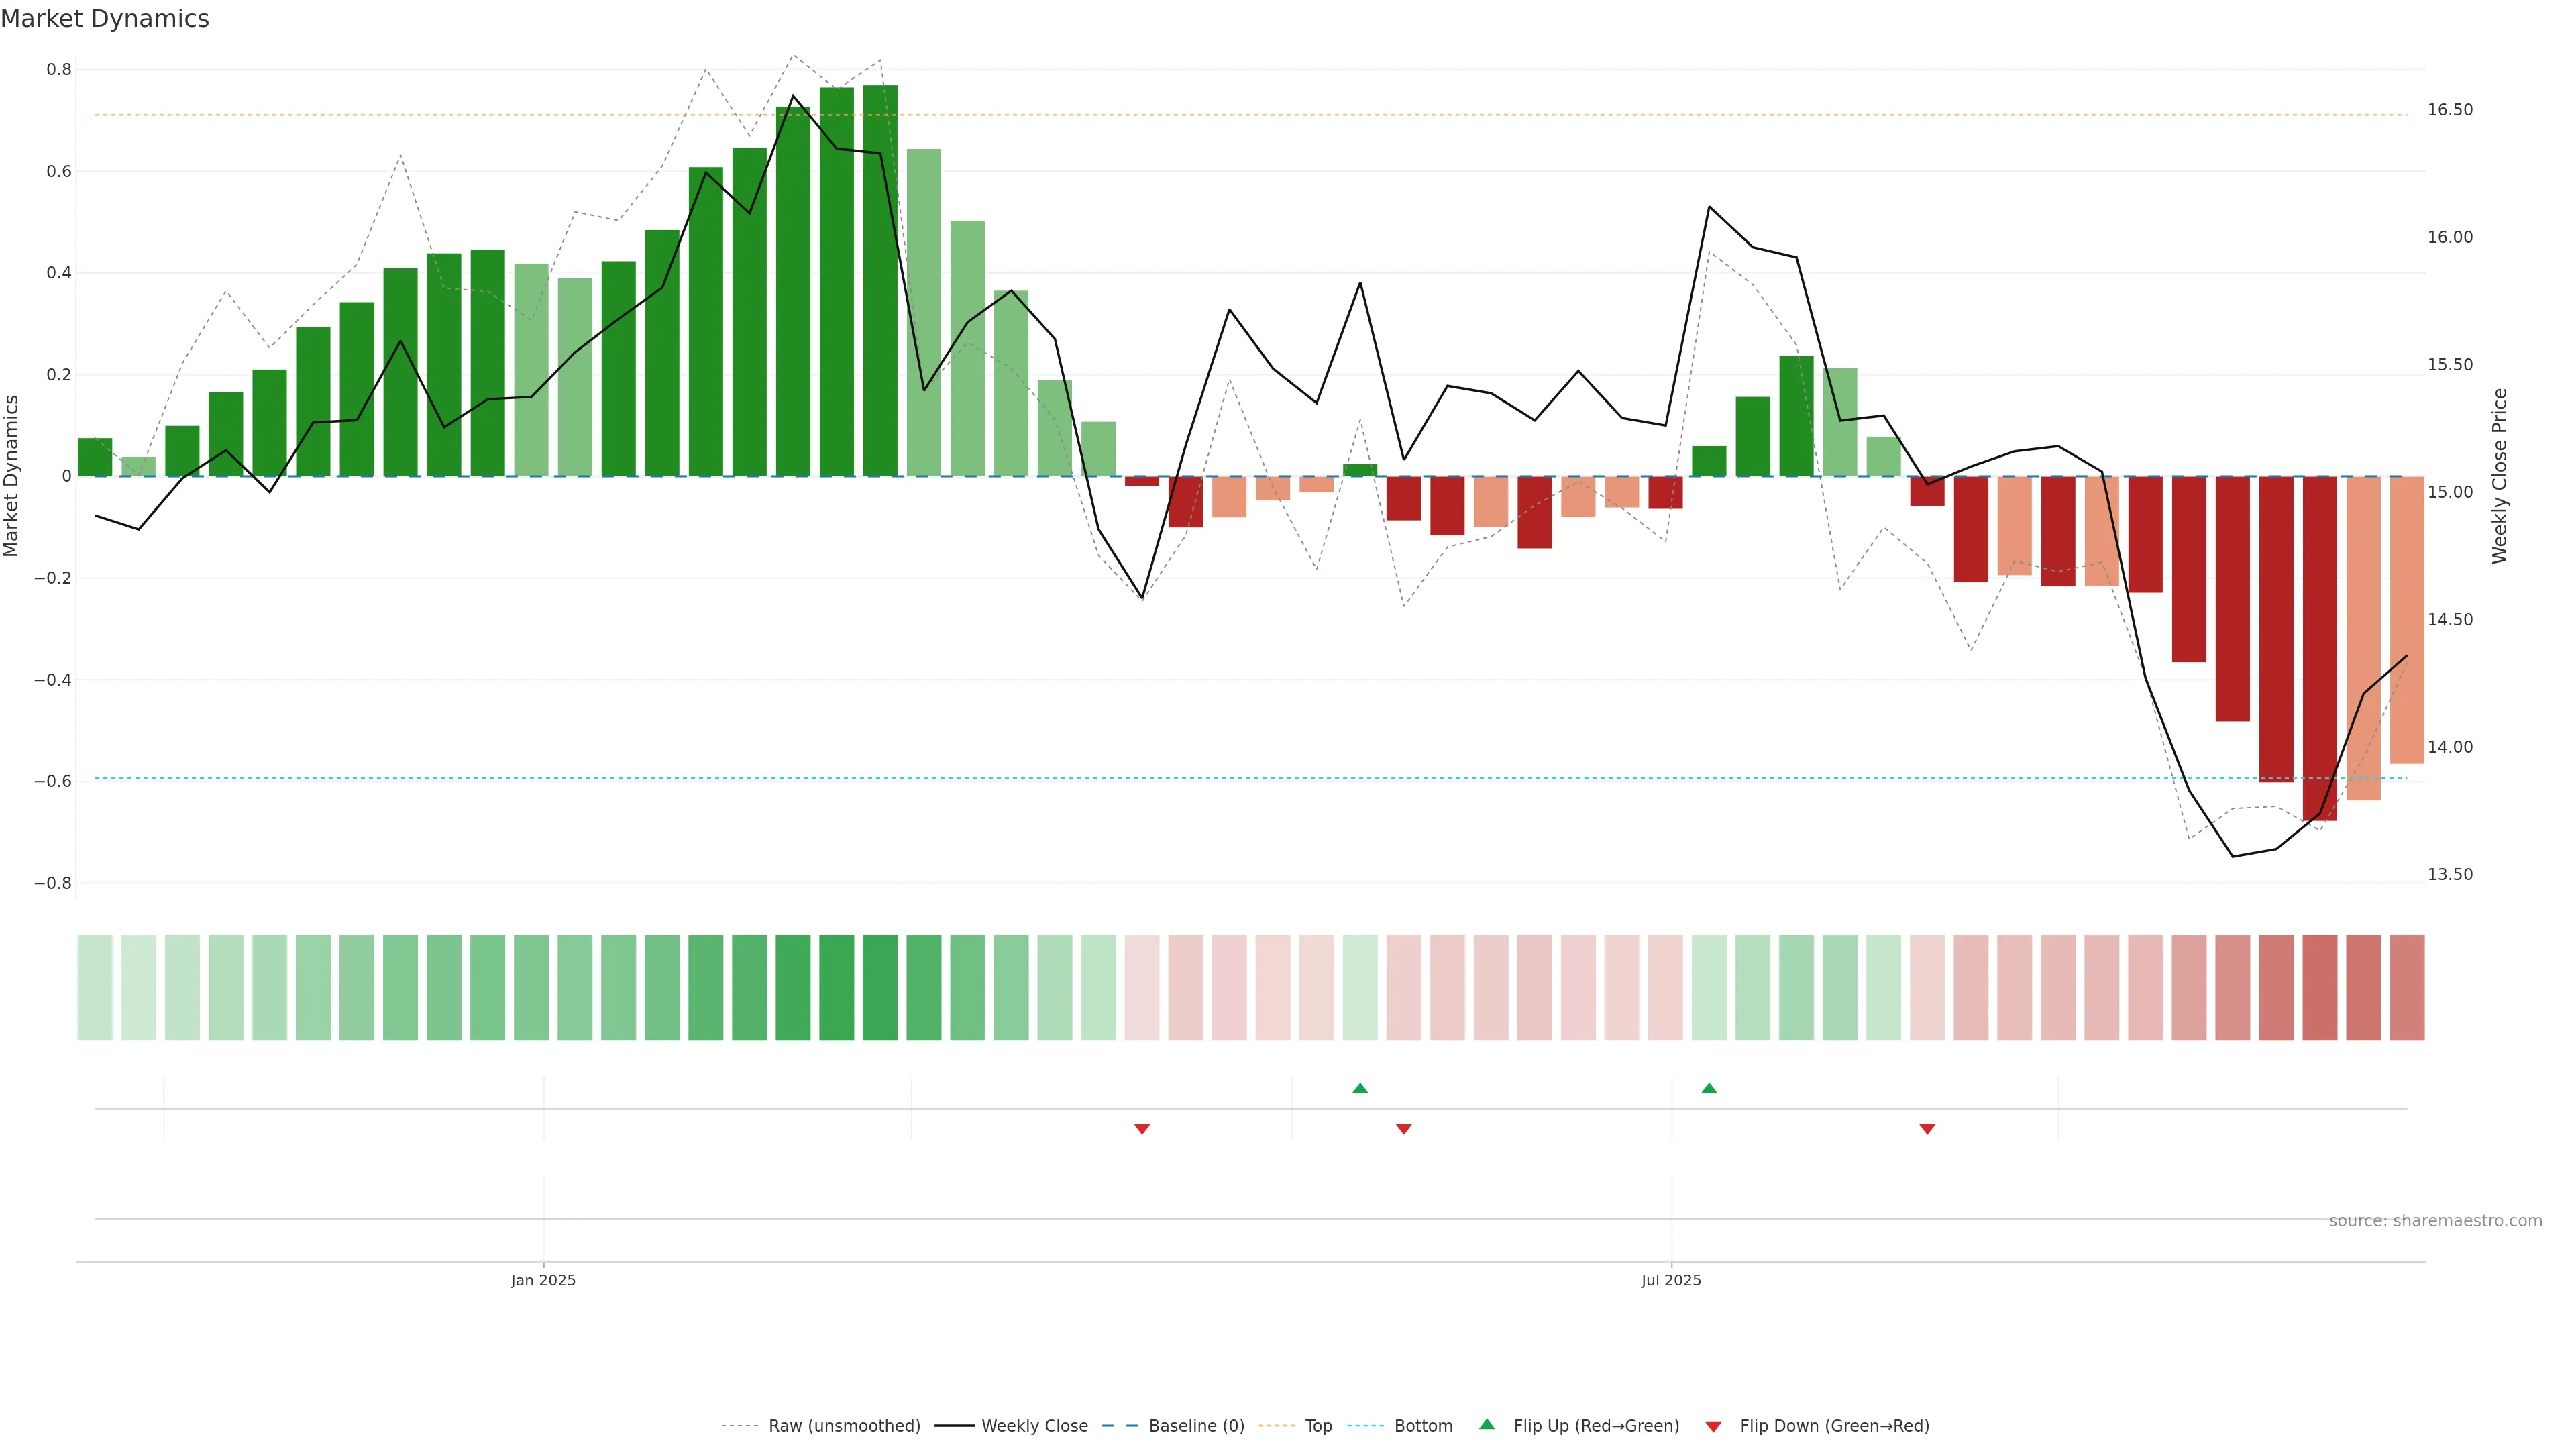This screenshot has width=2576, height=1449.
Task: Click the Jan 2025 axis label
Action: [543, 1280]
